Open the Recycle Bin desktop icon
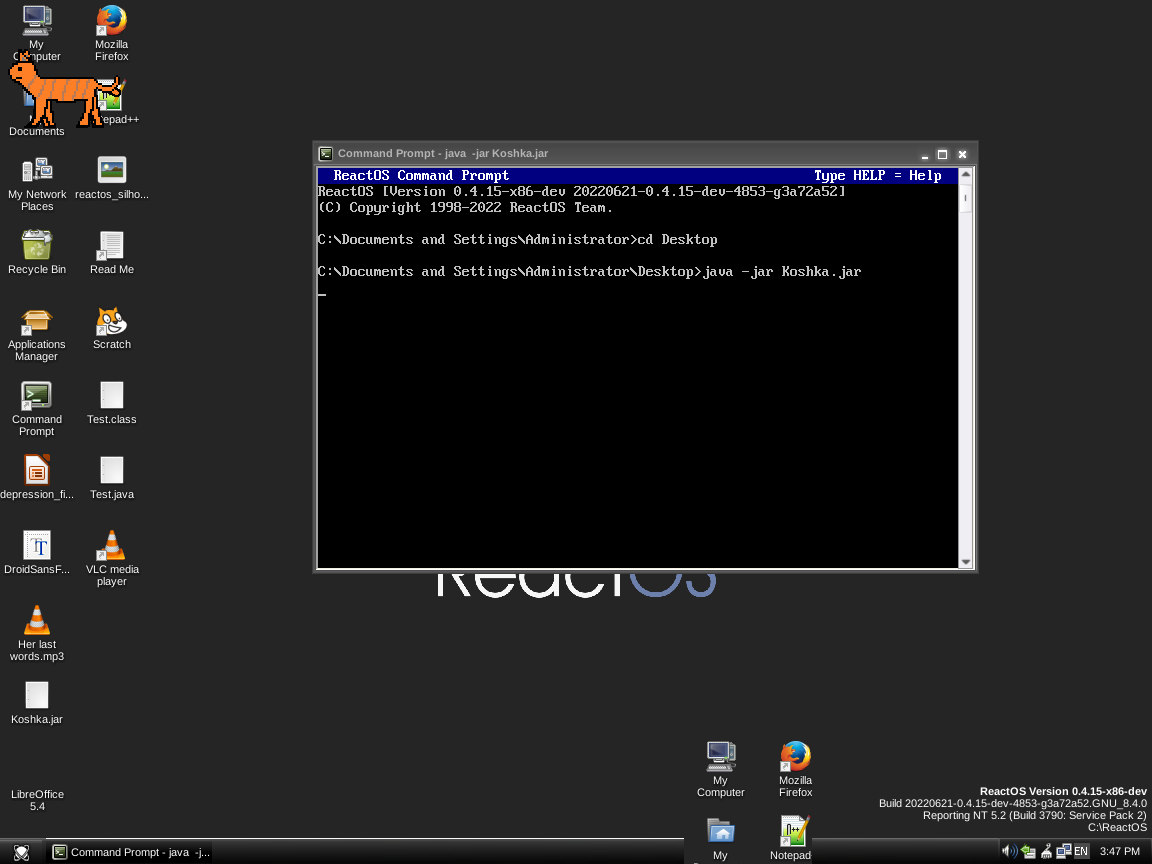The width and height of the screenshot is (1152, 864). [x=37, y=246]
